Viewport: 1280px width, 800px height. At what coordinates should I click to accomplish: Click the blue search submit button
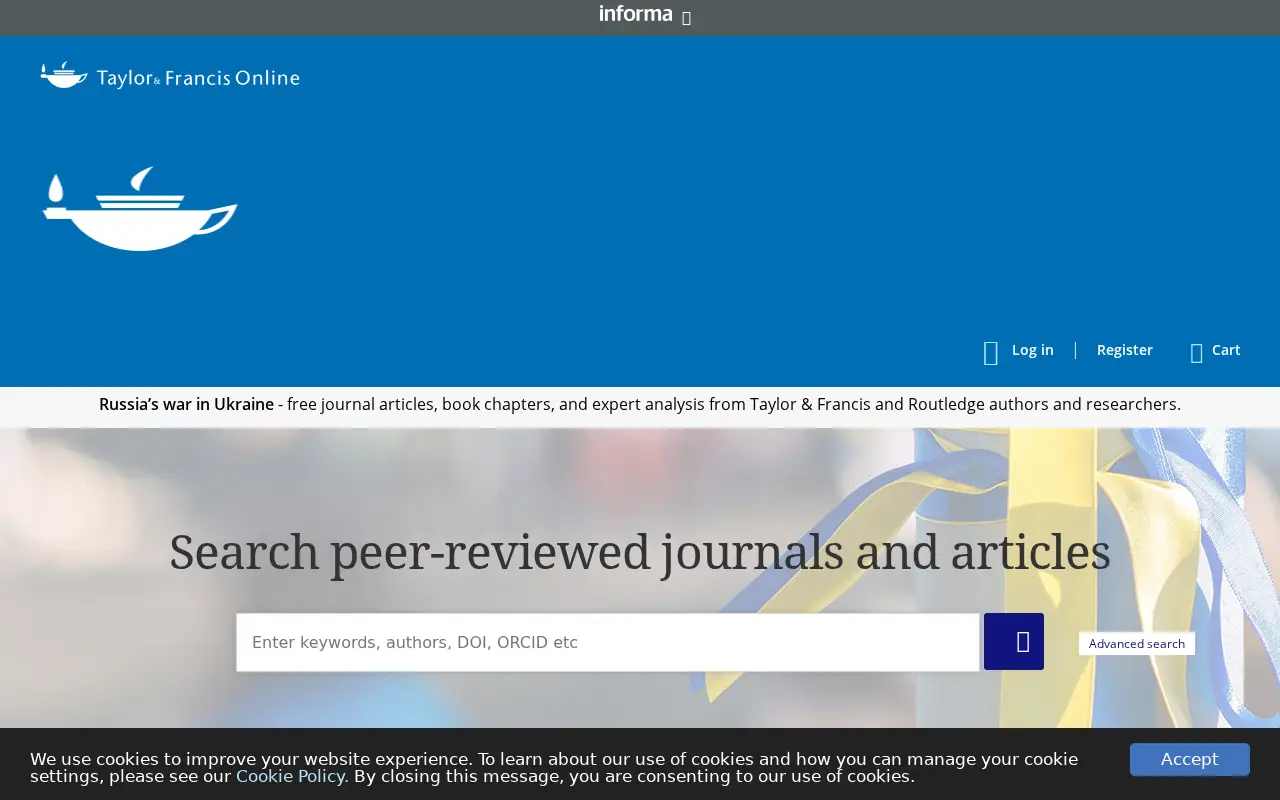[1014, 641]
